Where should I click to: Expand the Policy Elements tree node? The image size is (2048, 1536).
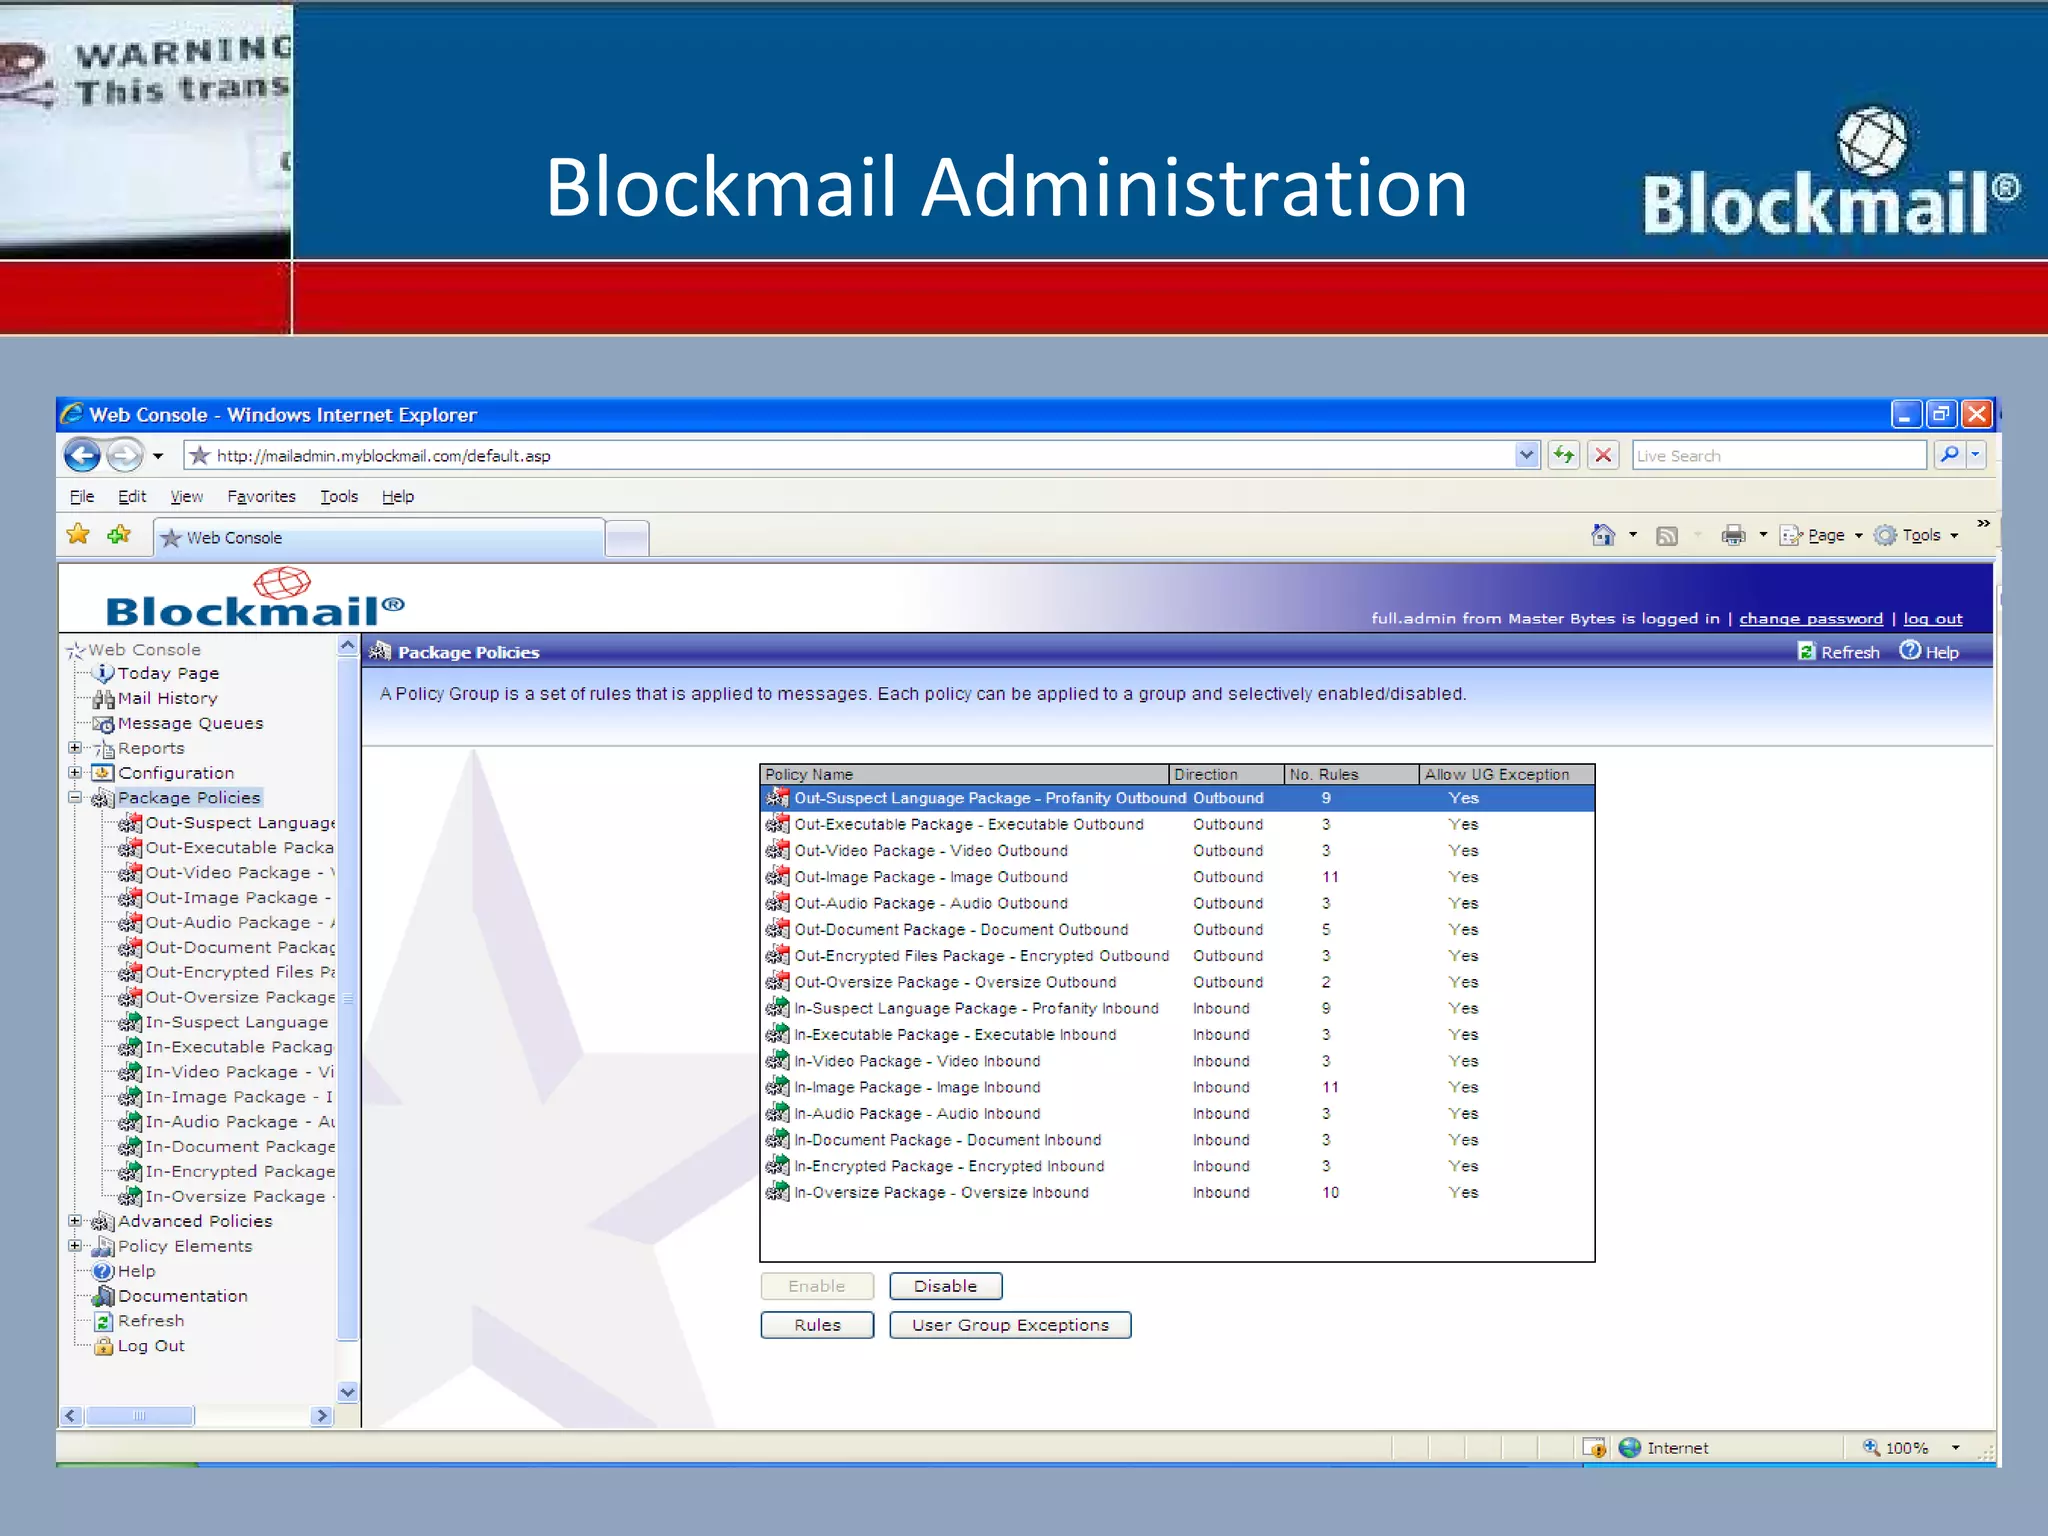[75, 1245]
